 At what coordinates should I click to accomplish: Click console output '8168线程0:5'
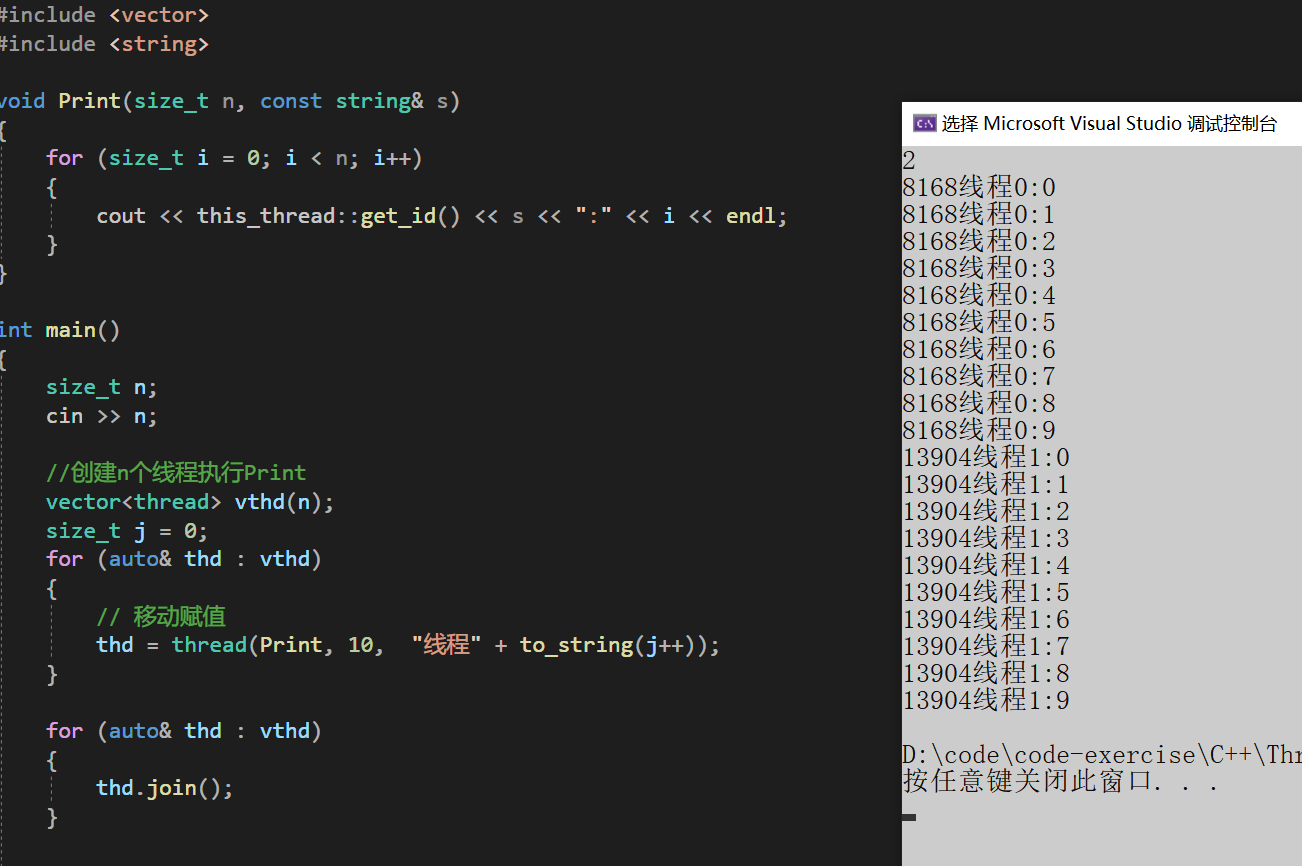tap(979, 323)
